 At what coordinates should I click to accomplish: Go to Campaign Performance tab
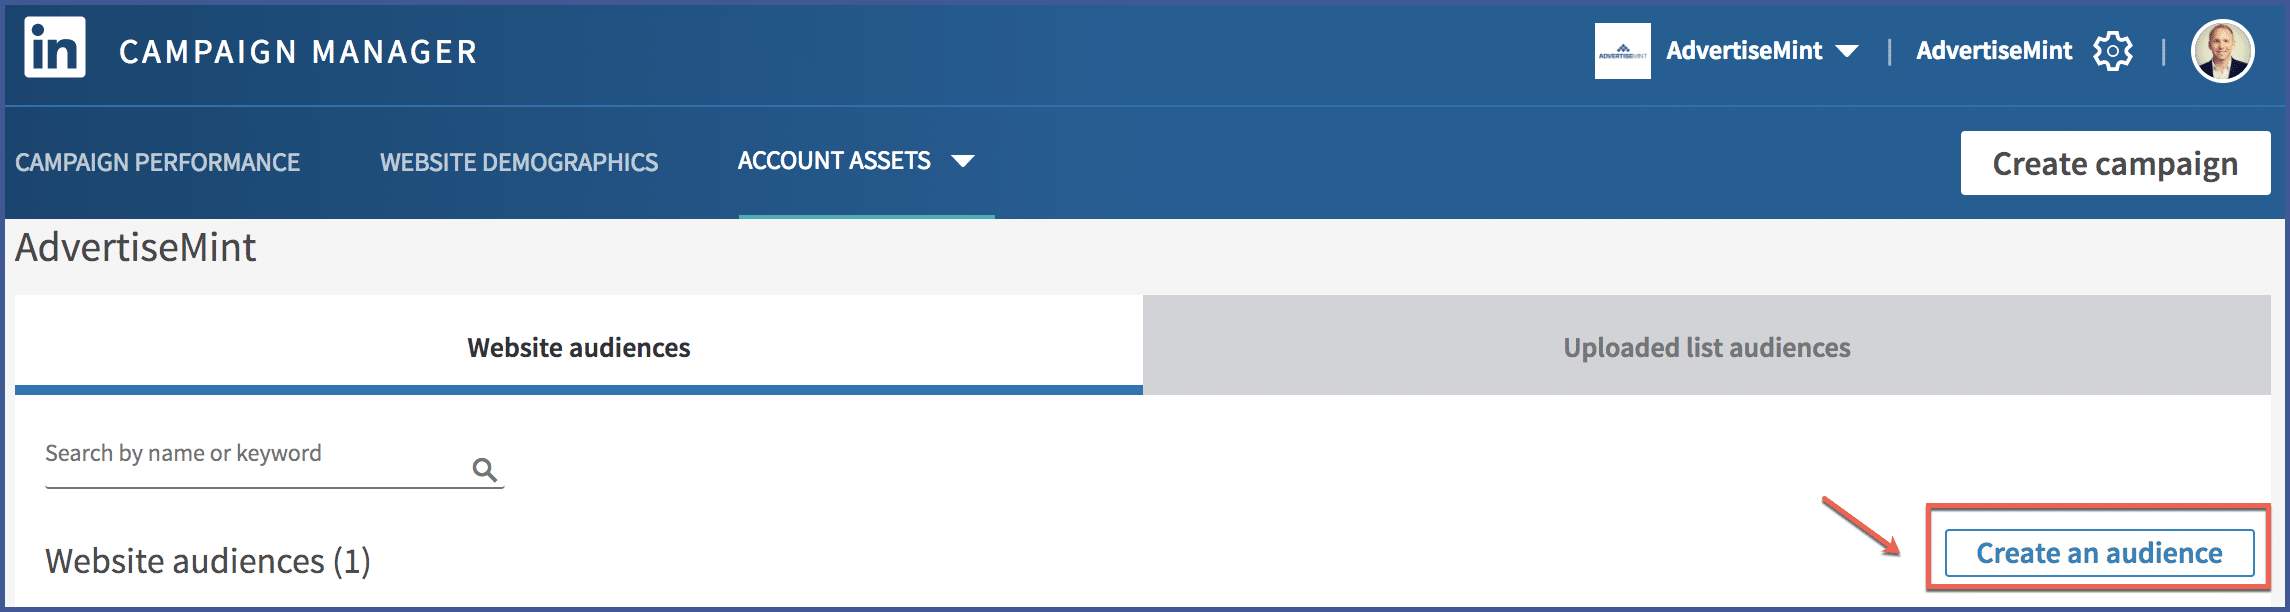(157, 162)
